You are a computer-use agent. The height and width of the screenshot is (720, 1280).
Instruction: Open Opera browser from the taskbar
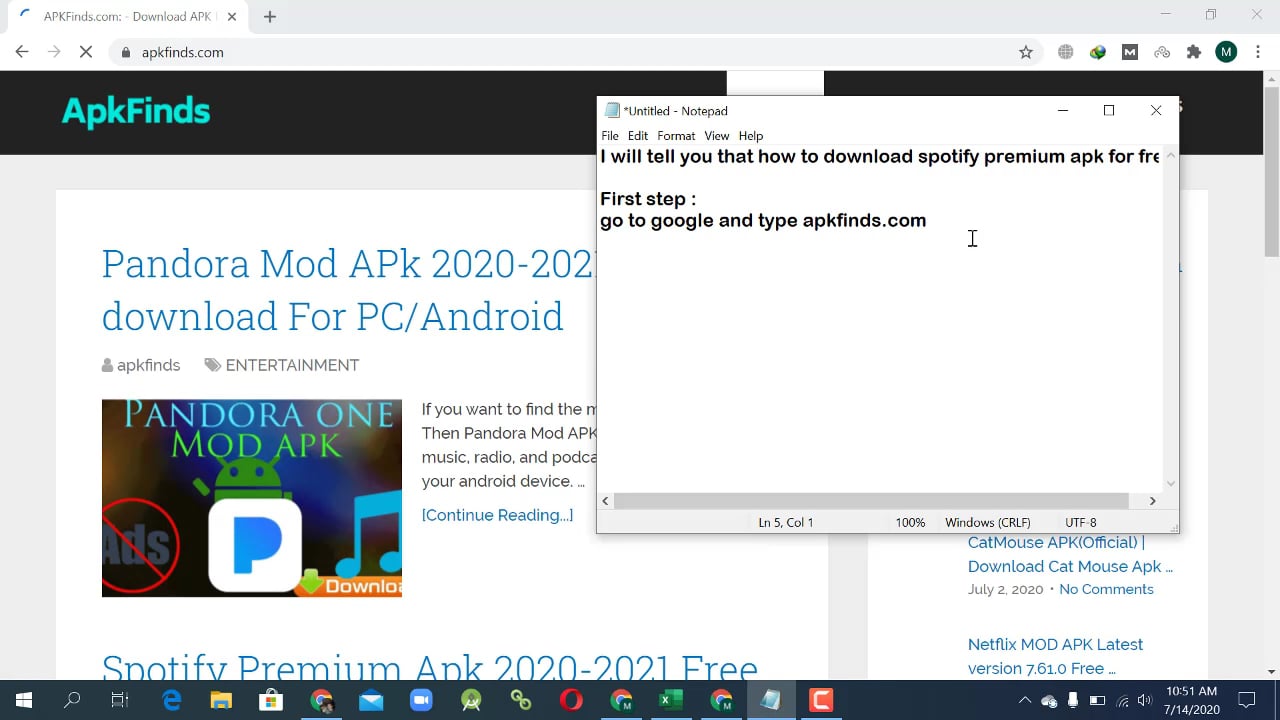pyautogui.click(x=571, y=700)
